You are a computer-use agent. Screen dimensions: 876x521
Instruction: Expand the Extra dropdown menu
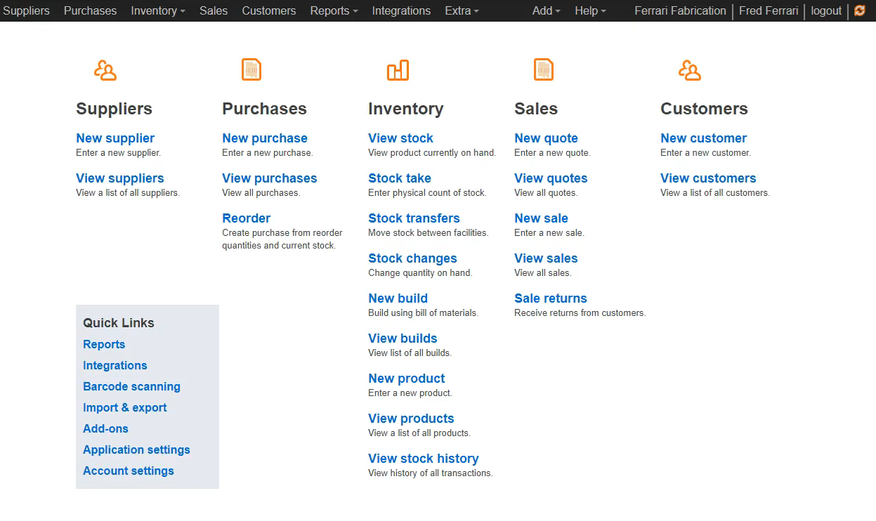462,11
